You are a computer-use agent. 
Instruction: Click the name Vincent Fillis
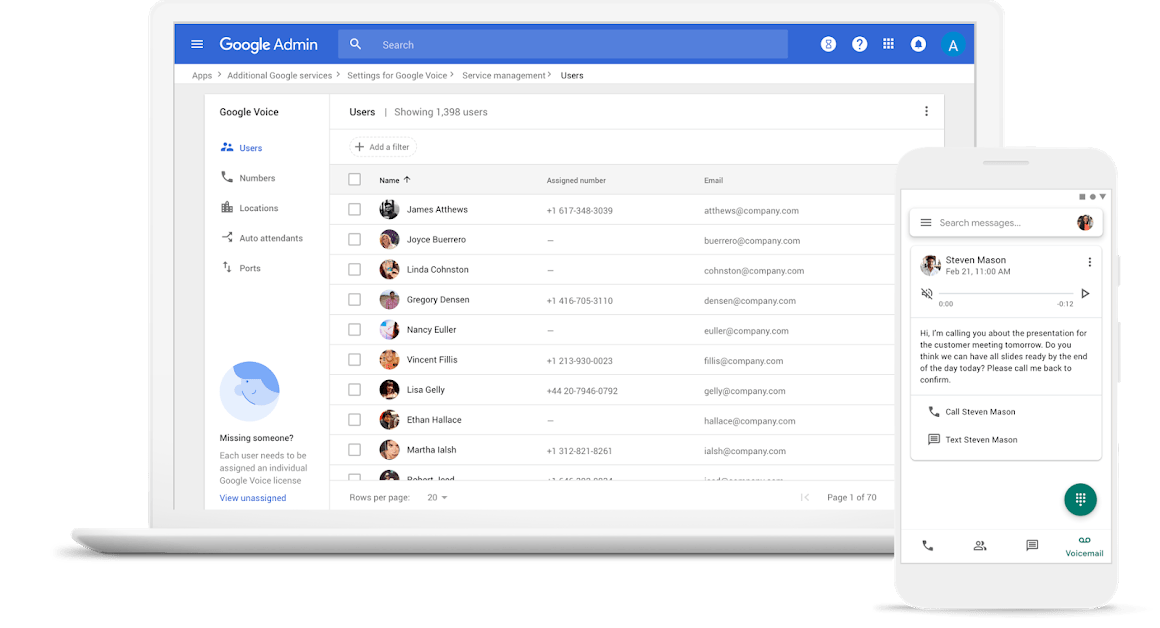pos(432,359)
